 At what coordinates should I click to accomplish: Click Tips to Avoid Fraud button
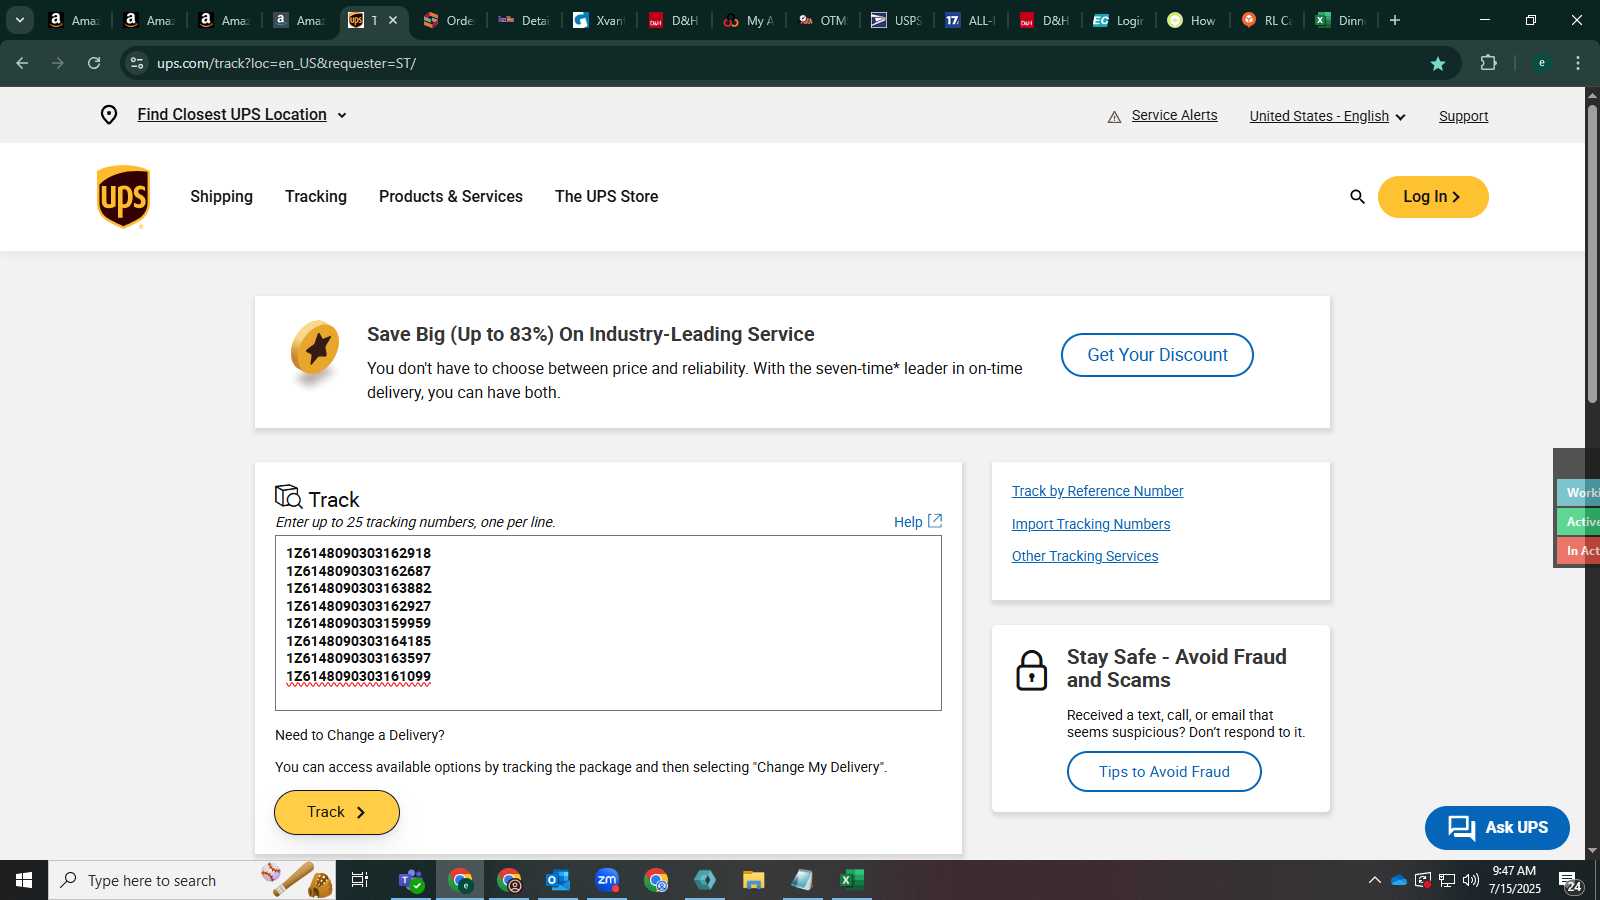pyautogui.click(x=1164, y=772)
